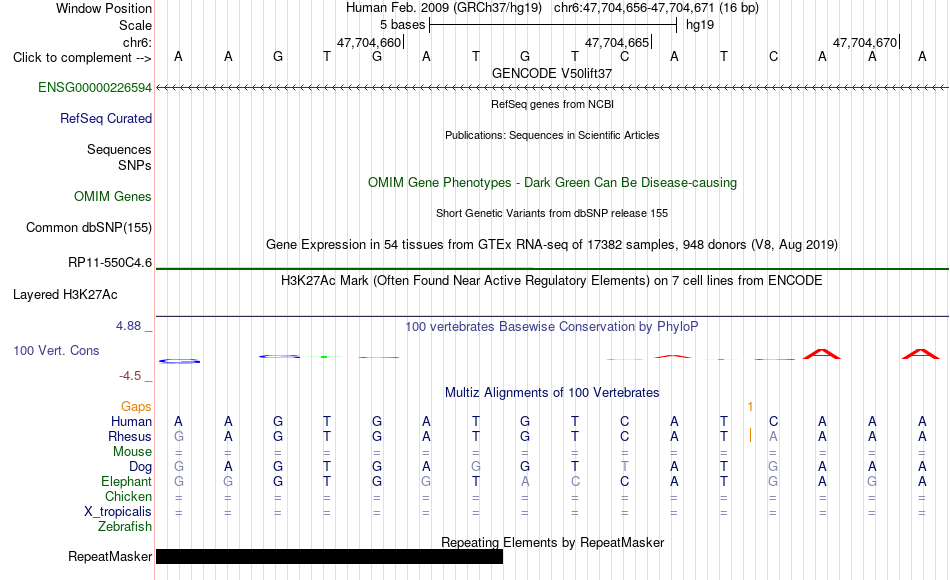Click the SNPs label
950x580 pixels.
pyautogui.click(x=135, y=165)
